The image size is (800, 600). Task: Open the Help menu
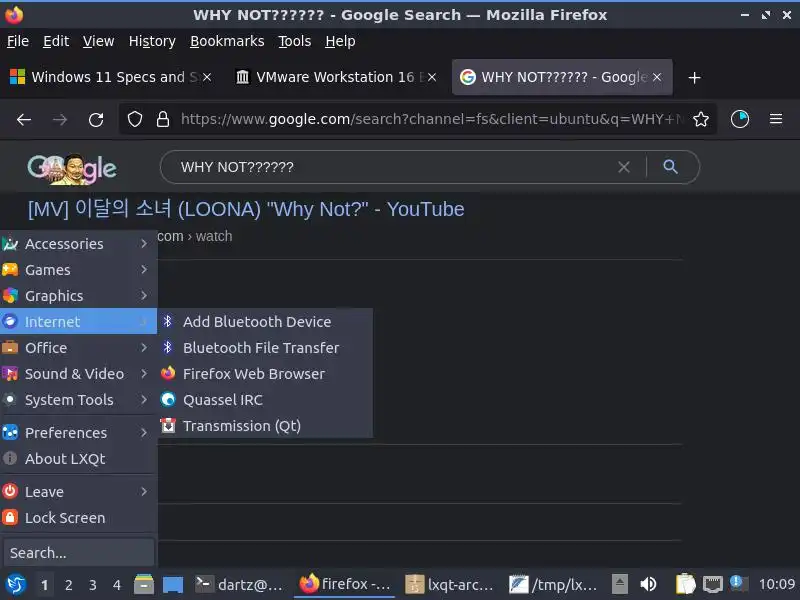[x=340, y=41]
